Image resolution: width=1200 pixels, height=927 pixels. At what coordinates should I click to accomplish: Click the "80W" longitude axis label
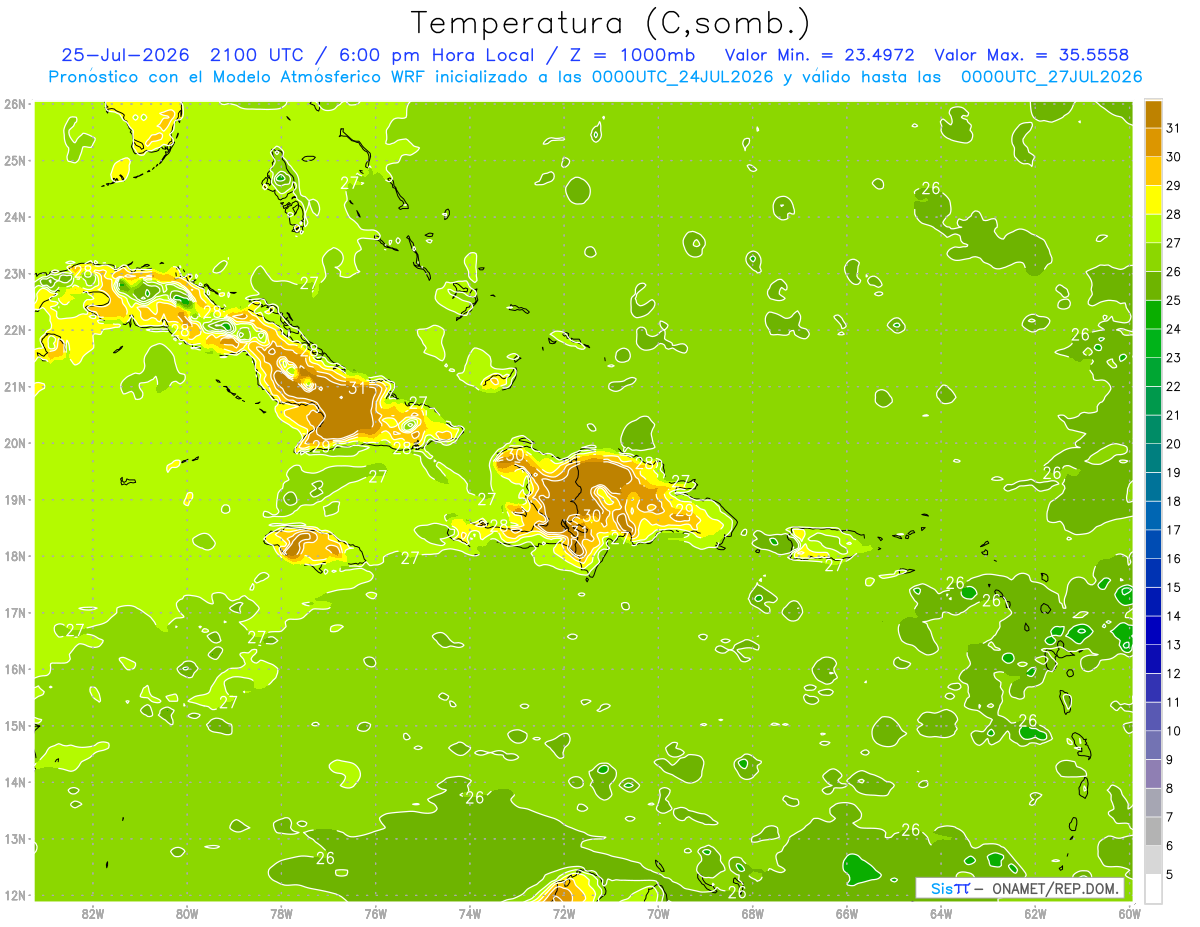point(187,913)
